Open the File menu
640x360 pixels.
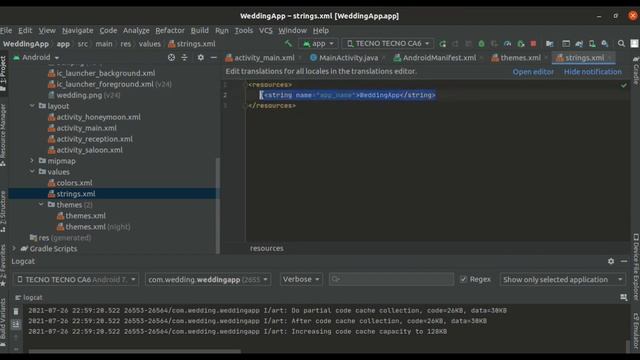pyautogui.click(x=6, y=30)
